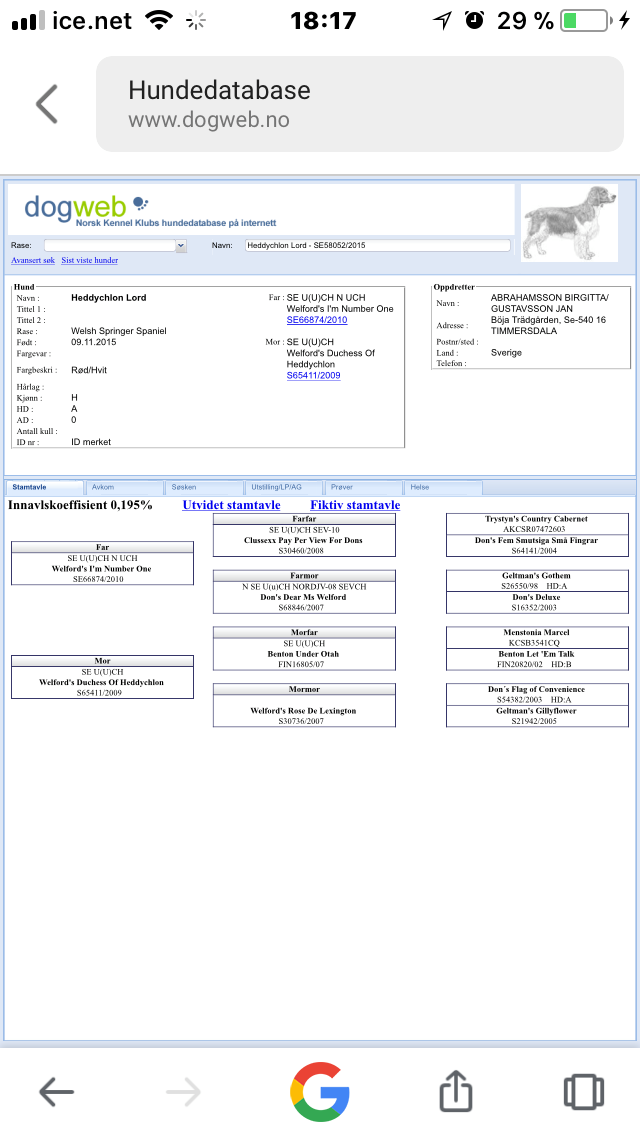Tap the 18:17 clock in status bar
Viewport: 640px width, 1136px height.
(x=323, y=20)
